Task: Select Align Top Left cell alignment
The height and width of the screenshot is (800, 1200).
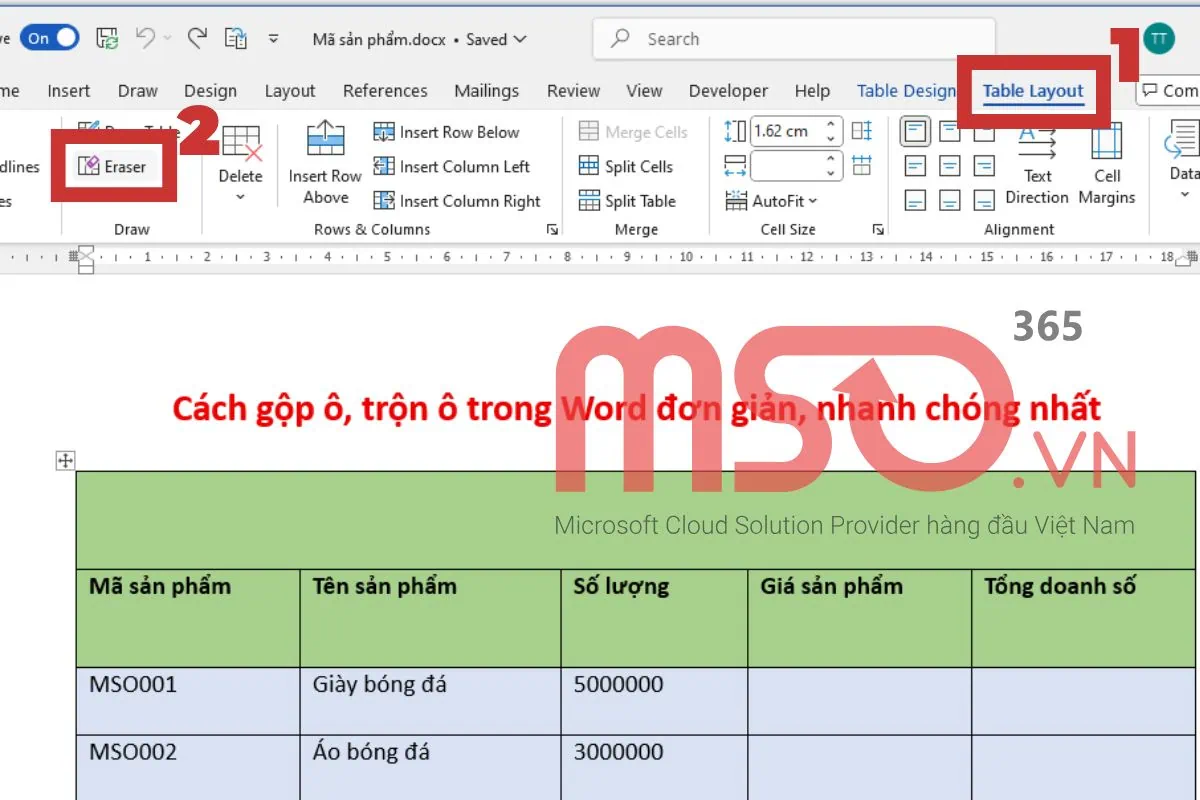Action: click(915, 131)
